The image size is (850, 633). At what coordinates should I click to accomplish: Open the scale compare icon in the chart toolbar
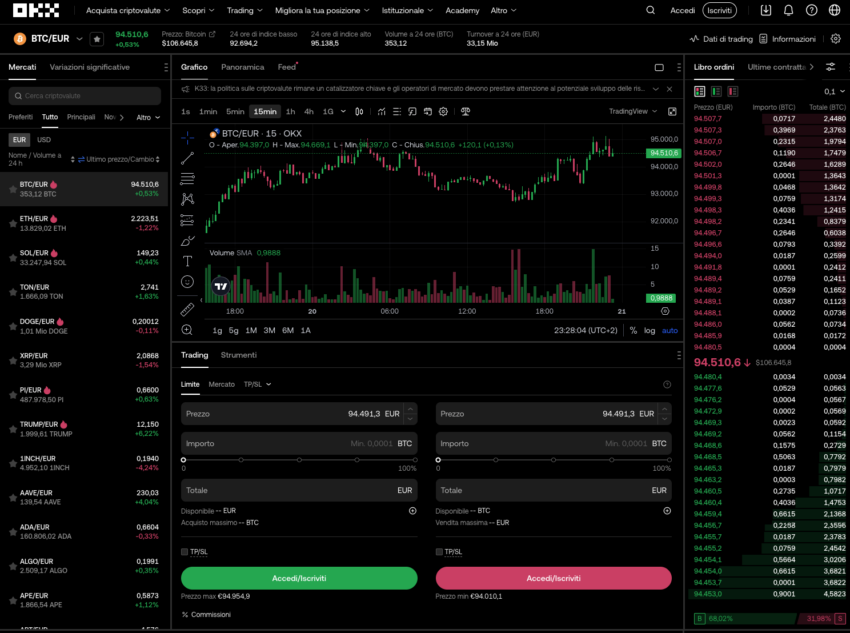(466, 112)
